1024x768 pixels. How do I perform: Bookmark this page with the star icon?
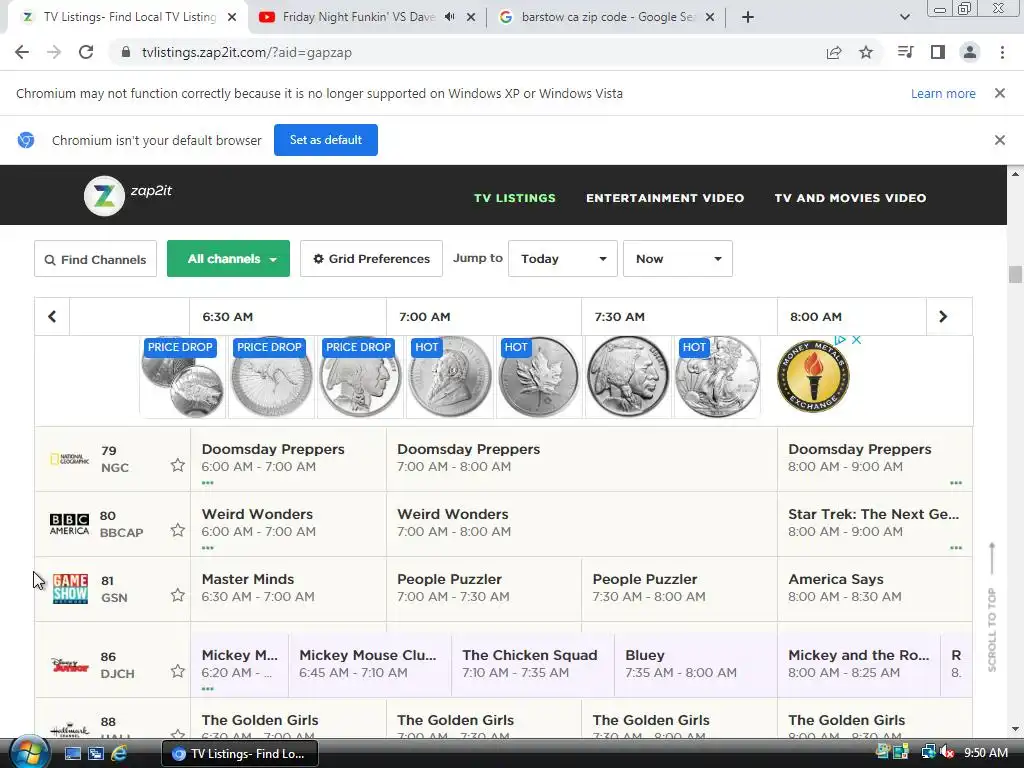point(866,52)
